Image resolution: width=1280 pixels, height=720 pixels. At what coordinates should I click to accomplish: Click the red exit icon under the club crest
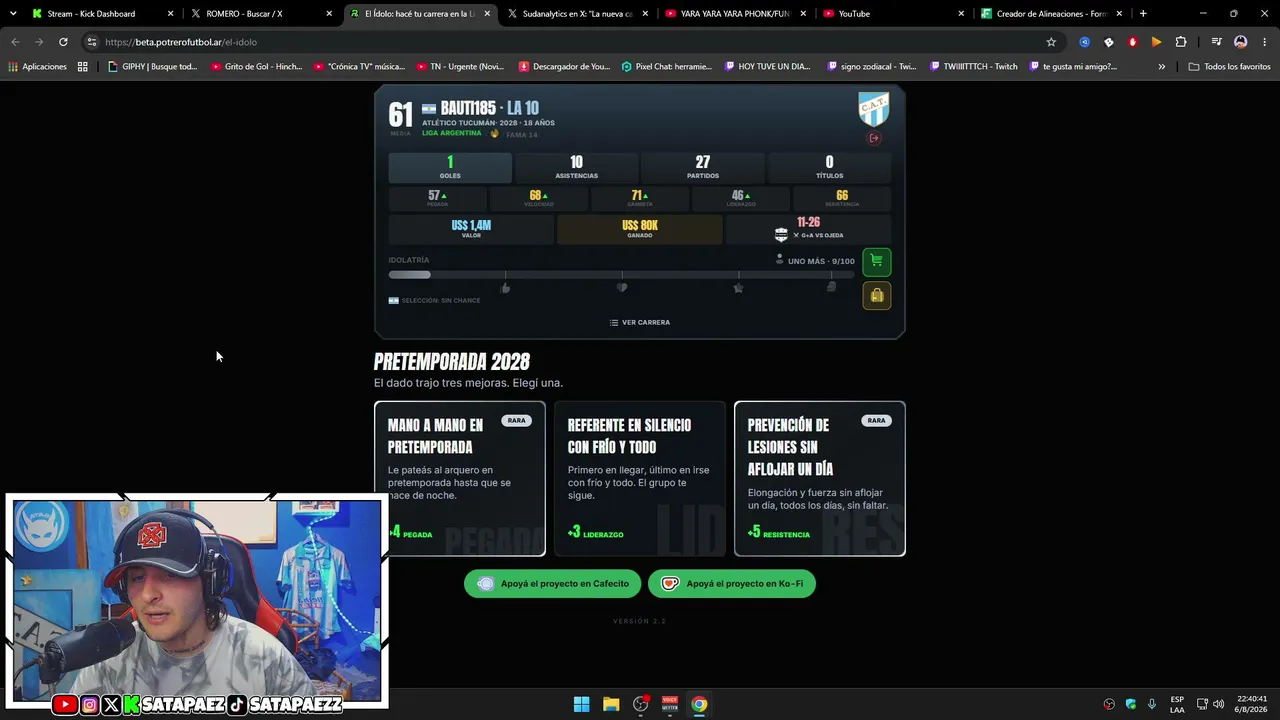874,138
